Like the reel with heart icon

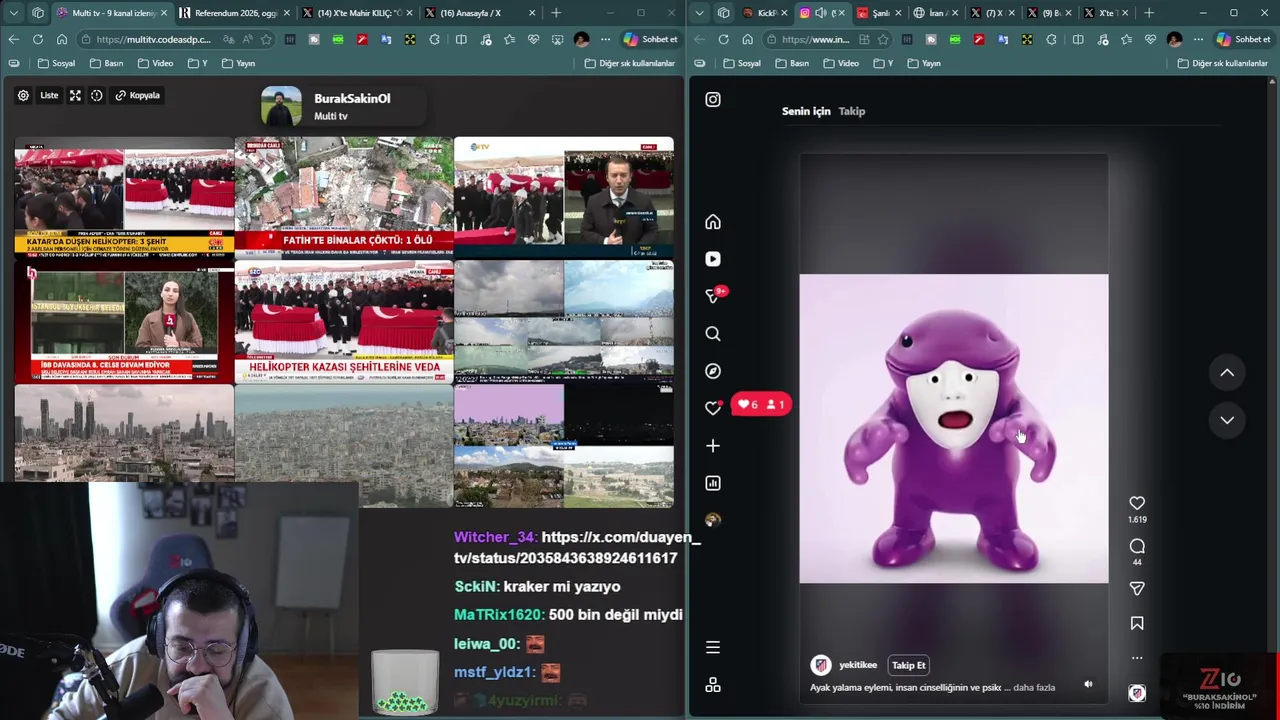1137,503
